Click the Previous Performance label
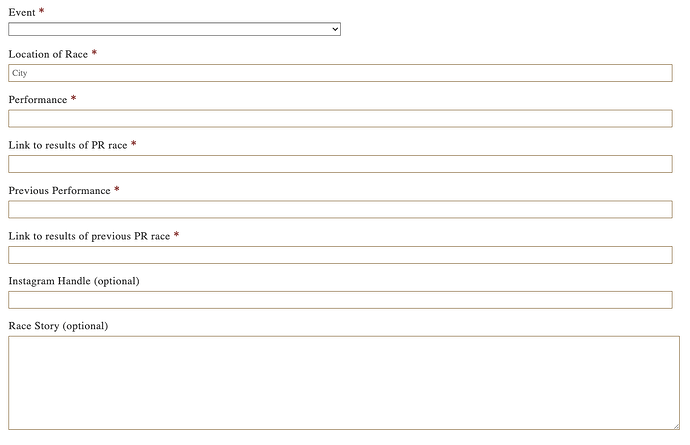The width and height of the screenshot is (690, 445). (59, 191)
